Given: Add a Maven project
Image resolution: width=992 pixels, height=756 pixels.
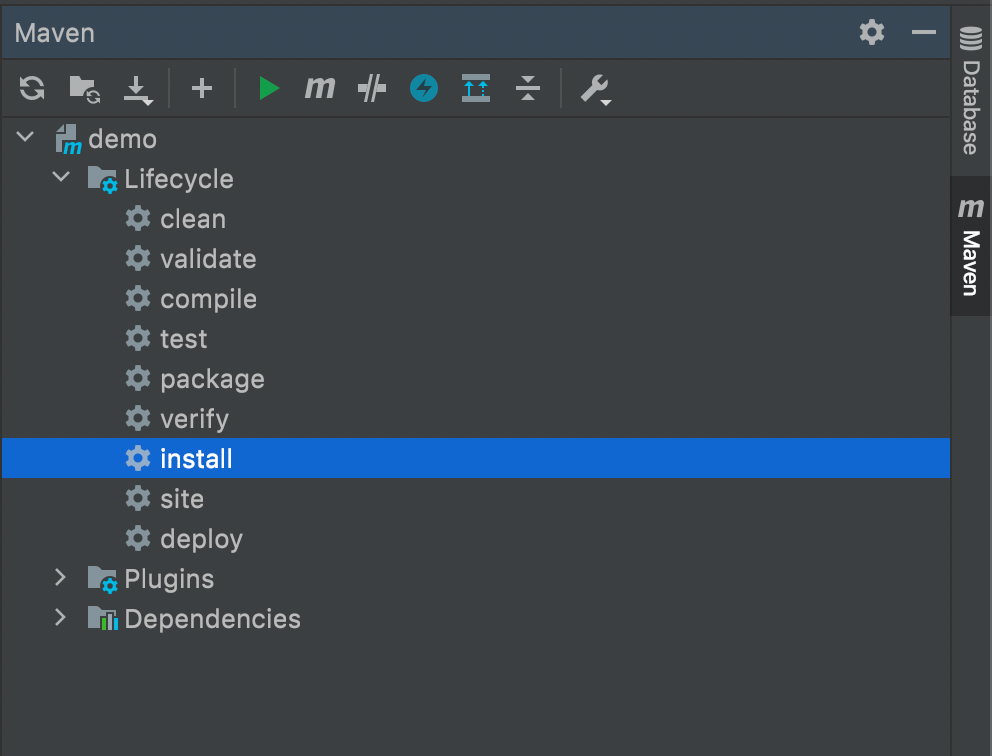Looking at the screenshot, I should point(202,89).
